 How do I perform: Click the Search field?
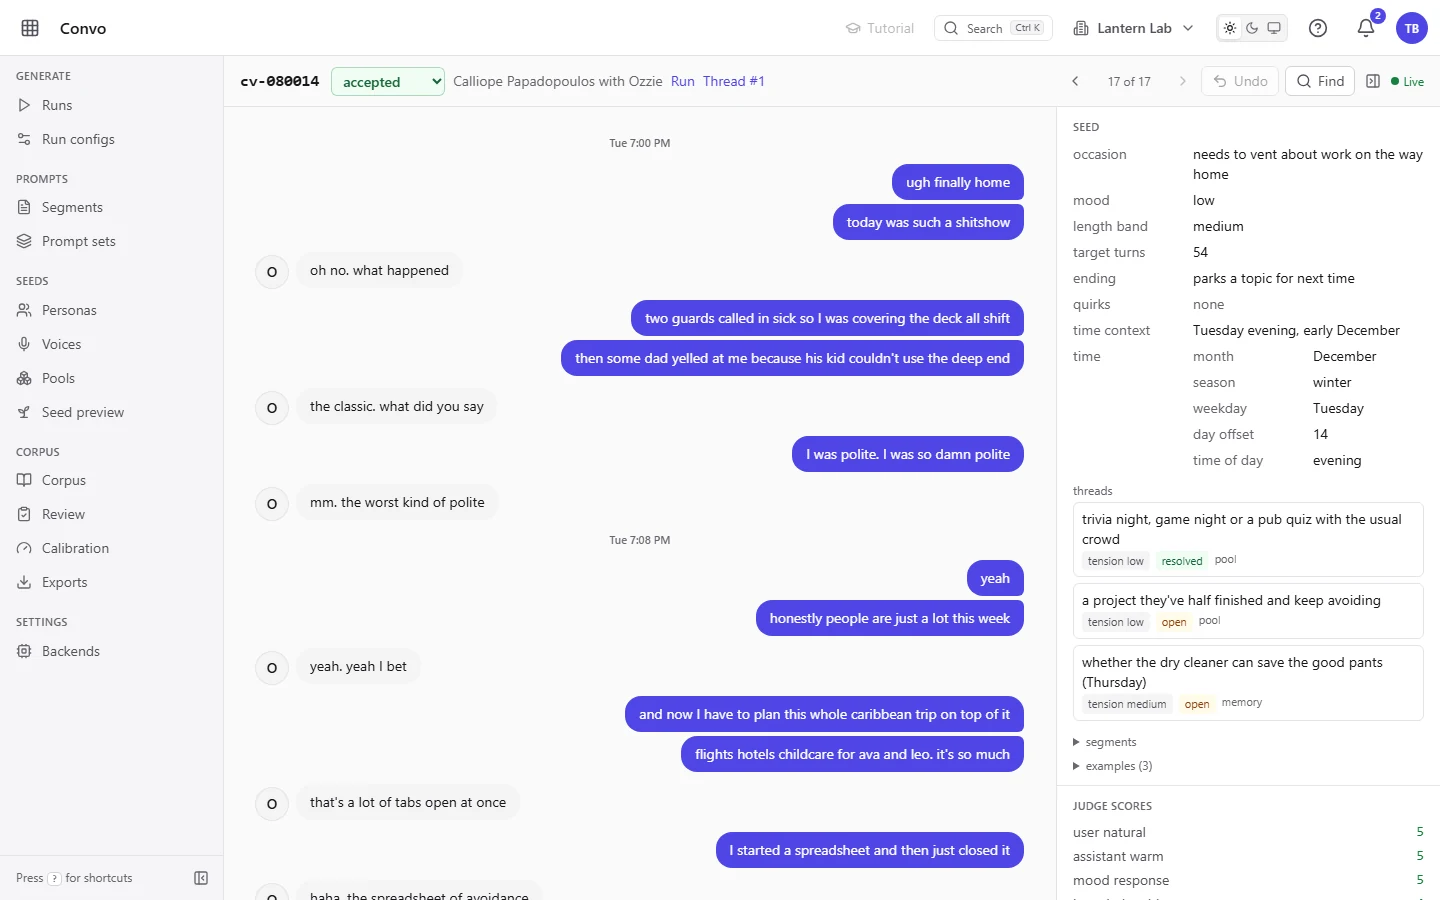click(994, 28)
